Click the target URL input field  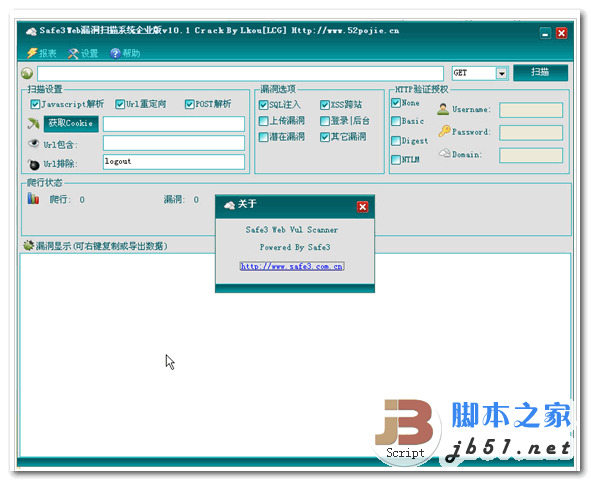(x=240, y=73)
